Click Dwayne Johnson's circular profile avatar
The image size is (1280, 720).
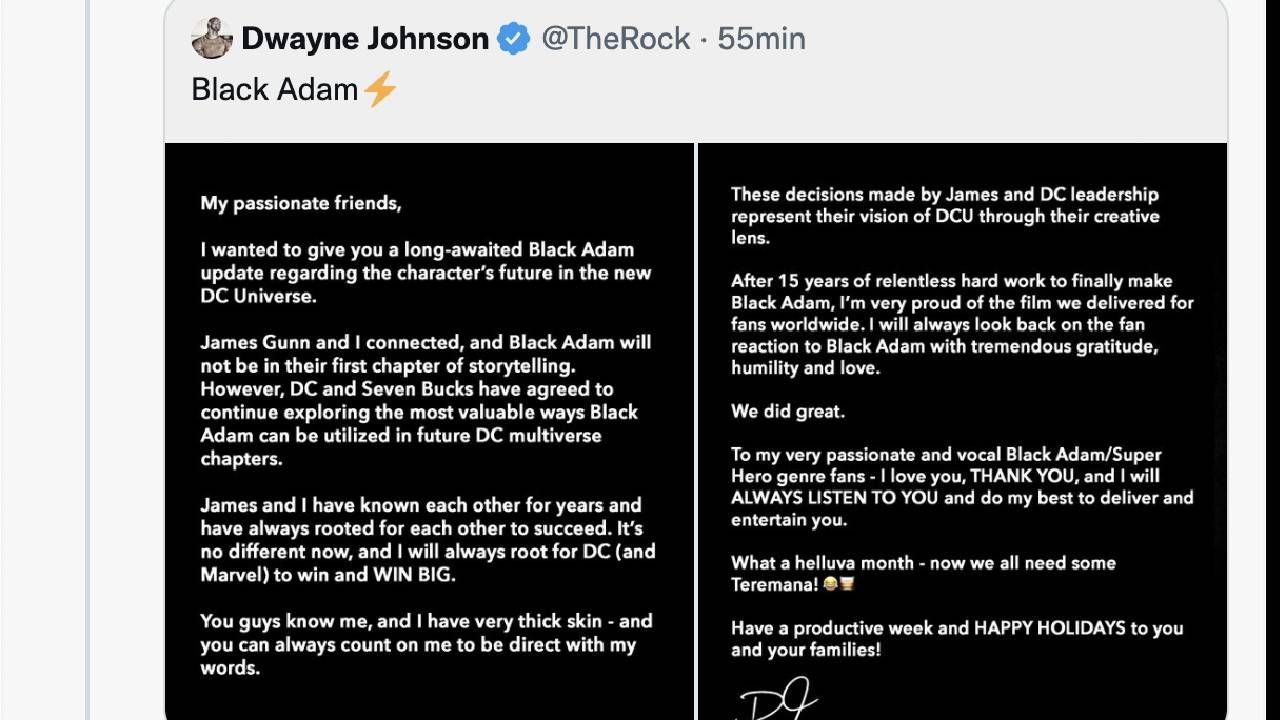213,36
